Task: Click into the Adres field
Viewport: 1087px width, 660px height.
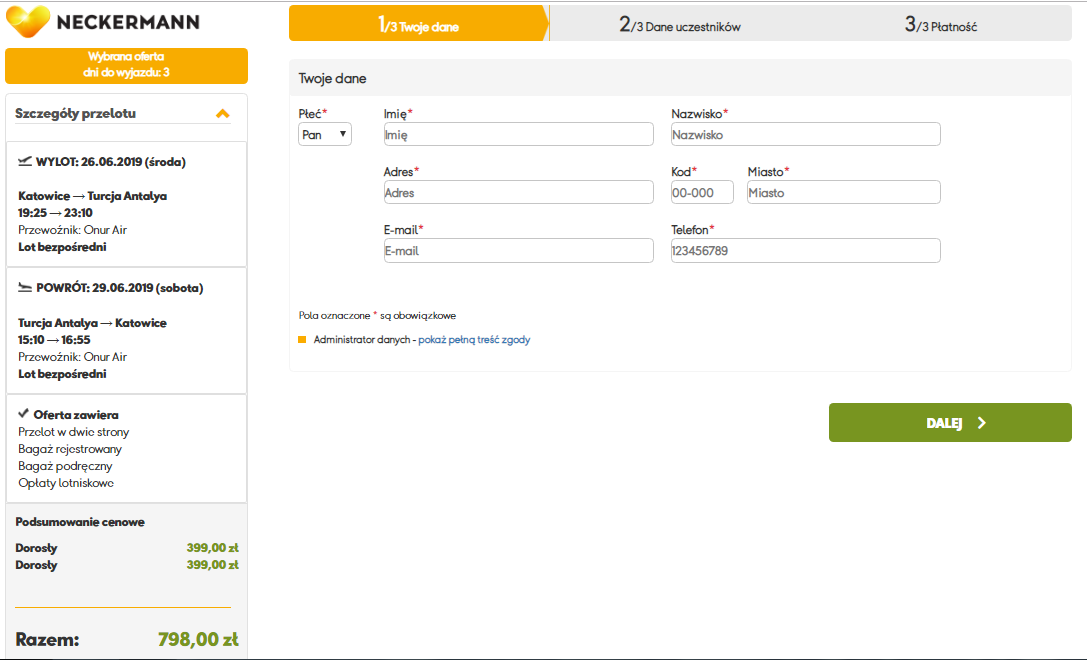Action: tap(519, 193)
